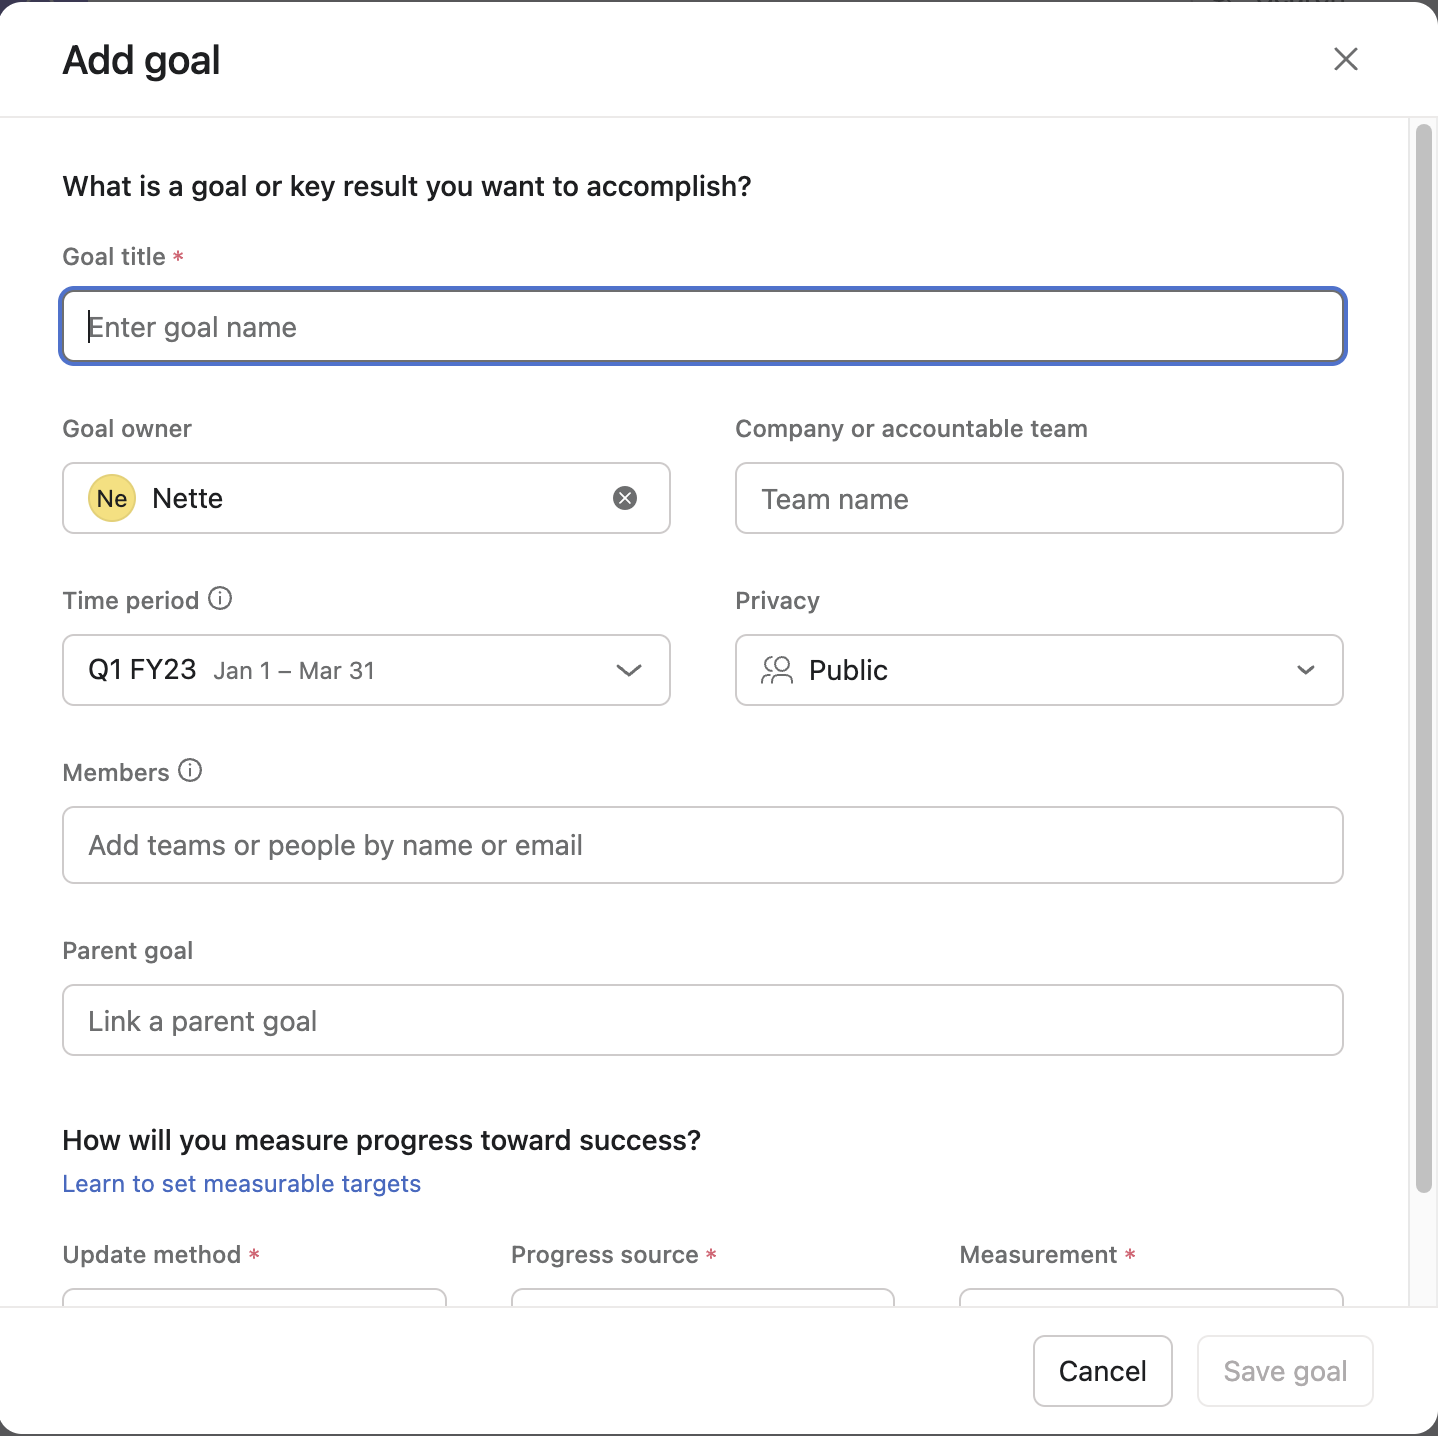Image resolution: width=1438 pixels, height=1436 pixels.
Task: Click the Ne avatar in Goal owner
Action: coord(112,498)
